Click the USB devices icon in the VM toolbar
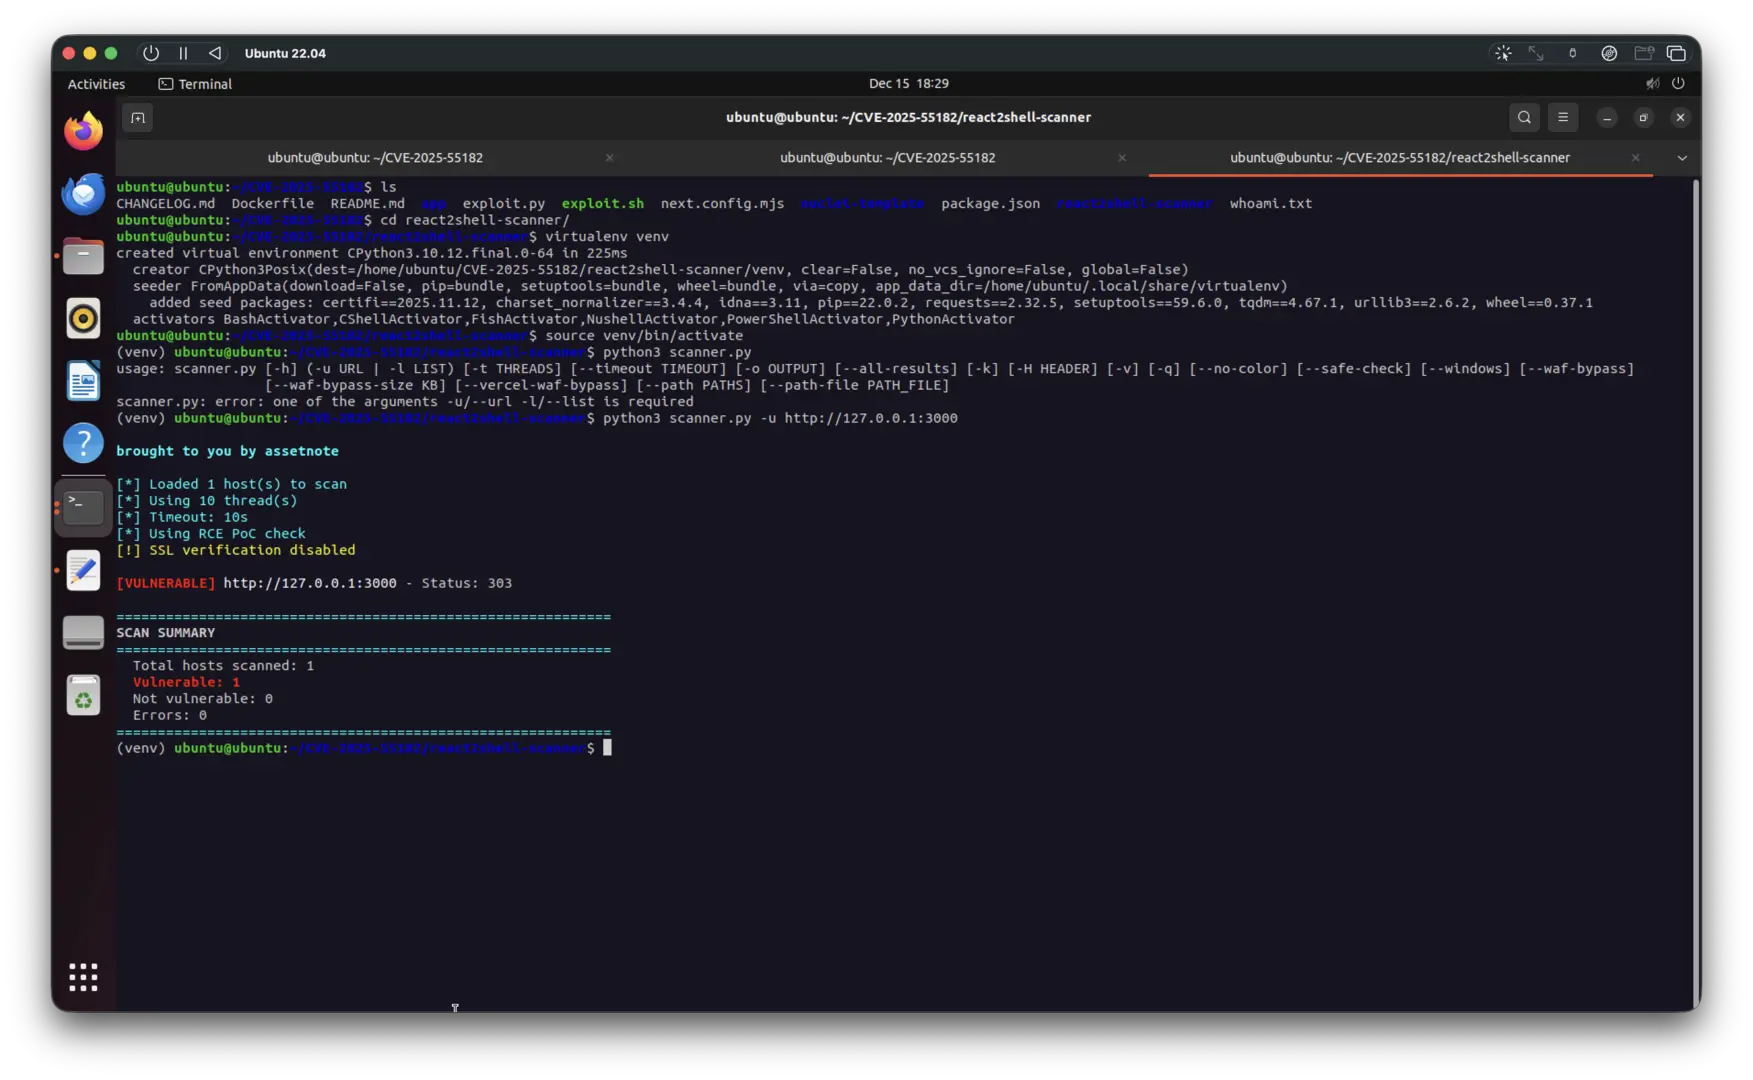Viewport: 1753px width, 1080px height. [x=1570, y=53]
